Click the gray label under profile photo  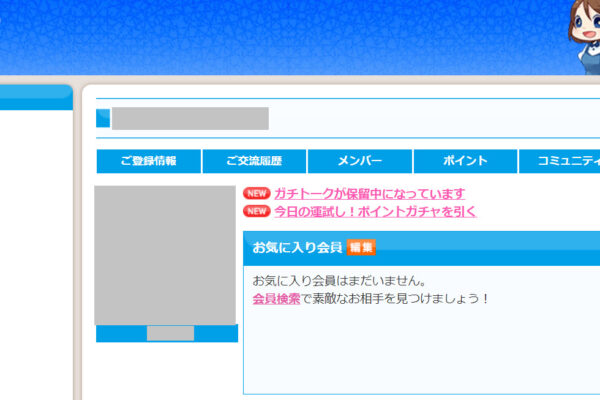170,333
